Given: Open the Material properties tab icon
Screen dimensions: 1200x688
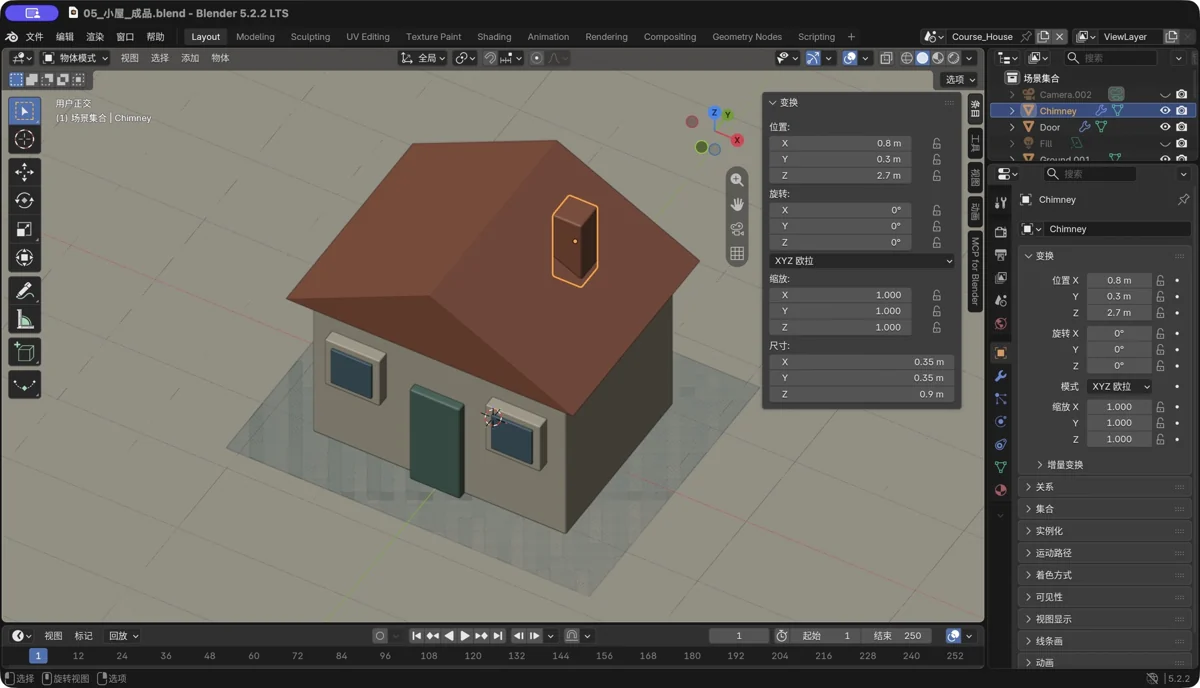Looking at the screenshot, I should point(1000,490).
